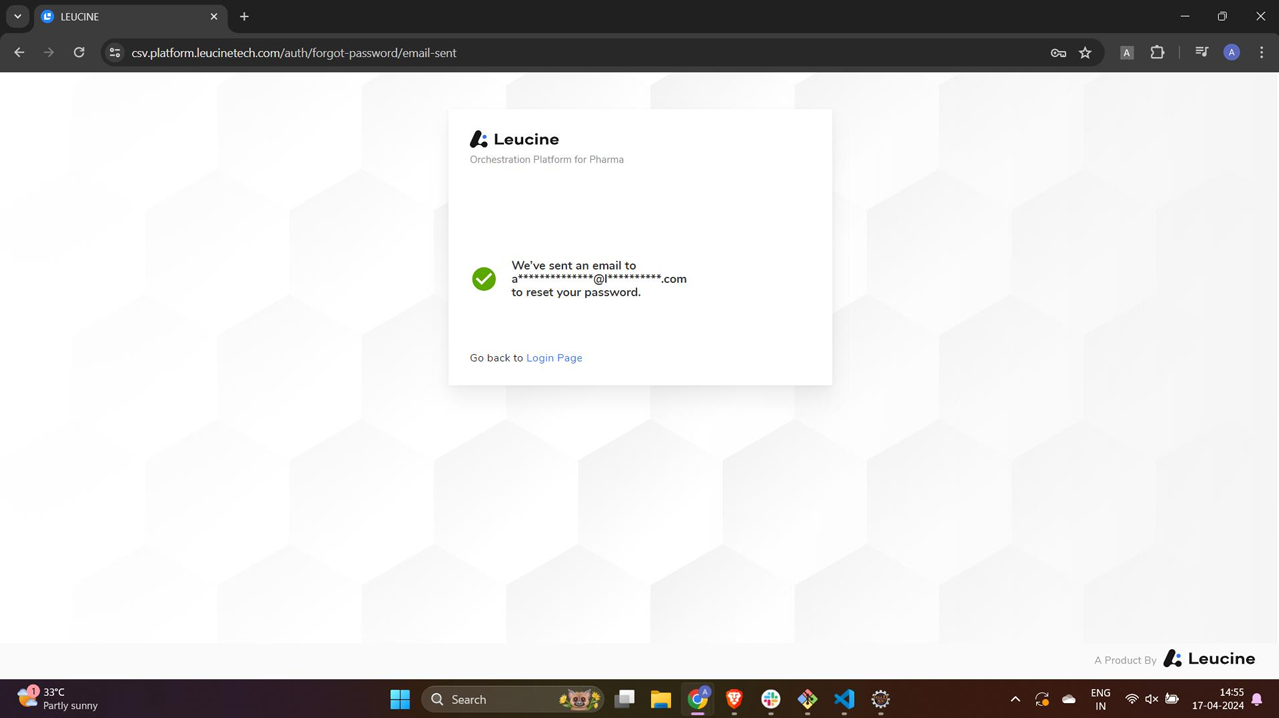Open the ENG IN language switcher
1279x718 pixels.
point(1100,699)
